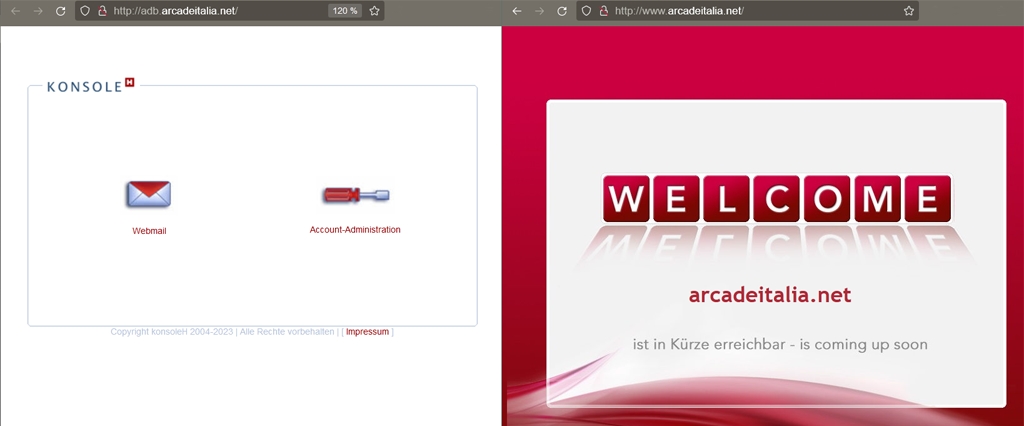Click the konsoleH logo

[91, 85]
